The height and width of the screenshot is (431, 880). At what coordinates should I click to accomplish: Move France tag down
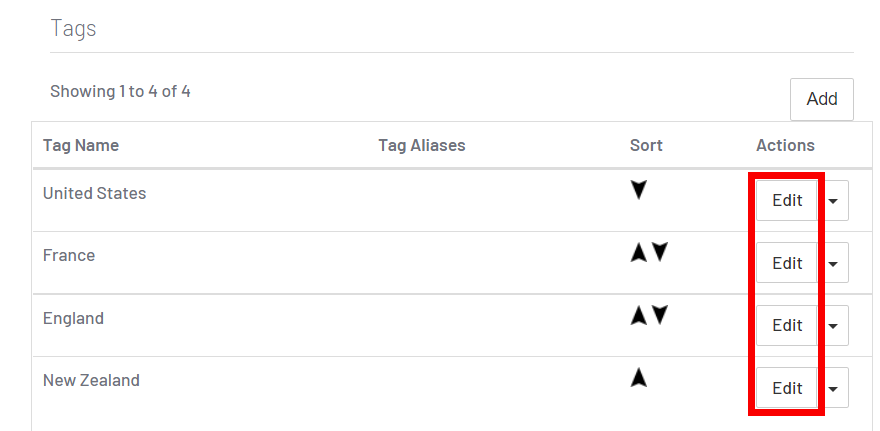659,253
